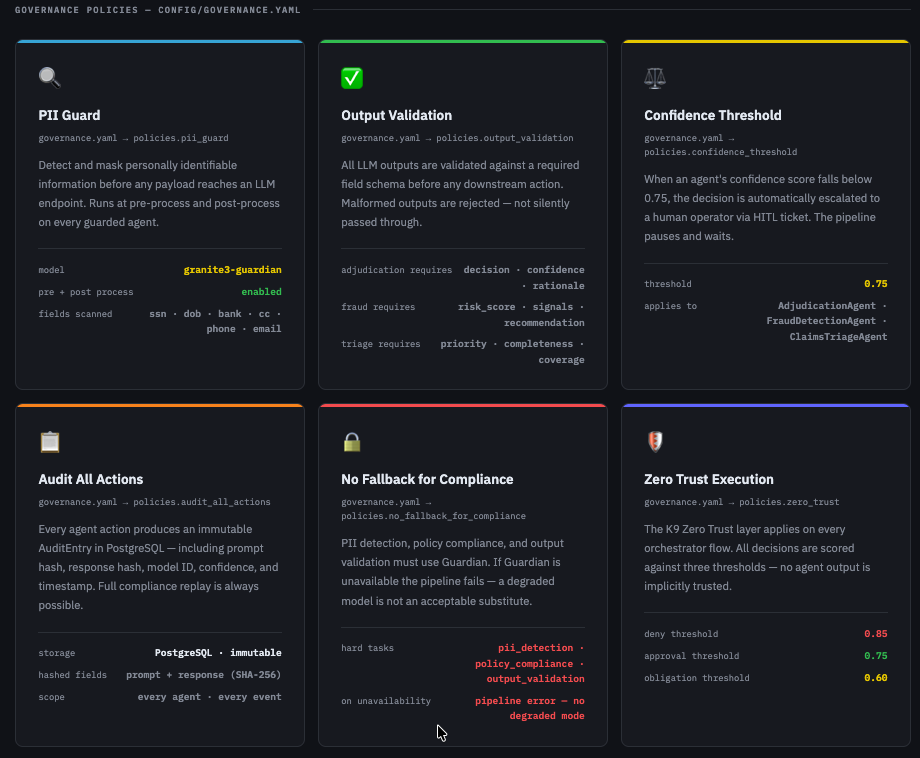Image resolution: width=920 pixels, height=758 pixels.
Task: Click the red output_validation hard task value
Action: pos(535,679)
